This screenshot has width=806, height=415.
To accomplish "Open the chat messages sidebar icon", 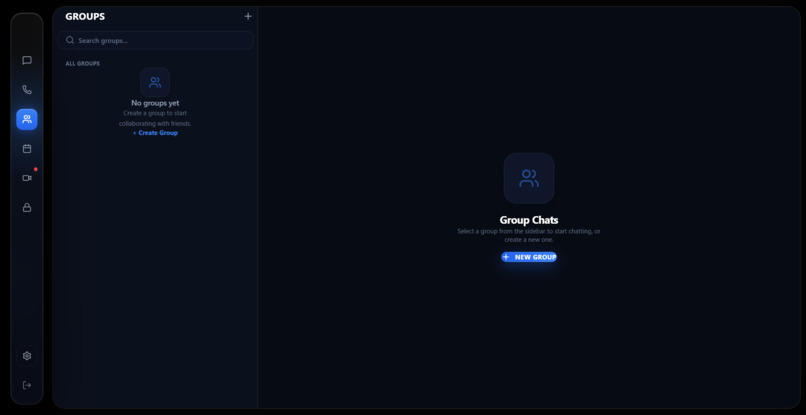I will click(x=27, y=60).
